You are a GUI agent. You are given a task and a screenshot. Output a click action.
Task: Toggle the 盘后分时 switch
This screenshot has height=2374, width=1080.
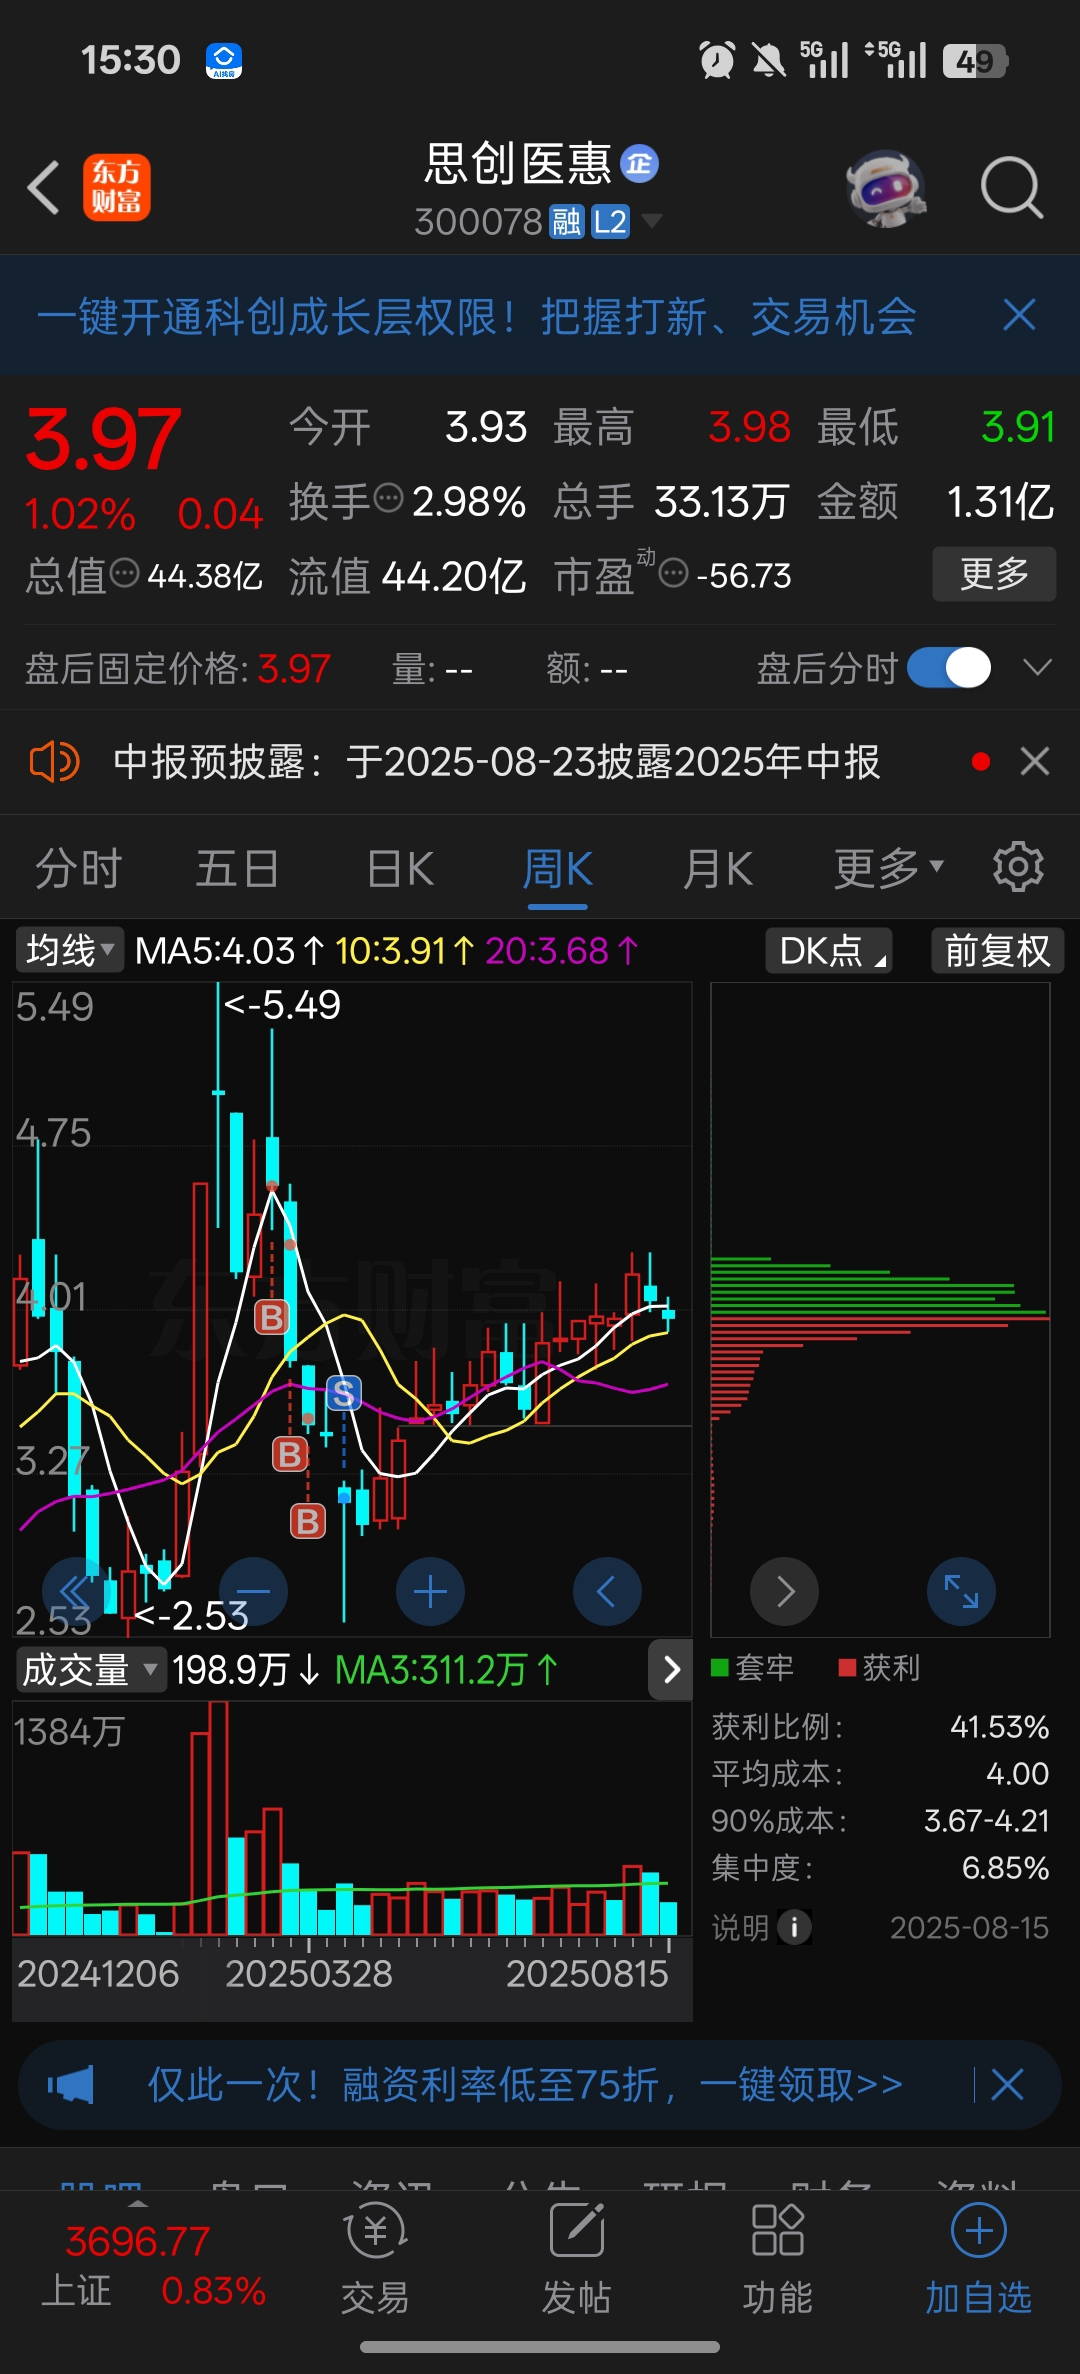[x=949, y=668]
